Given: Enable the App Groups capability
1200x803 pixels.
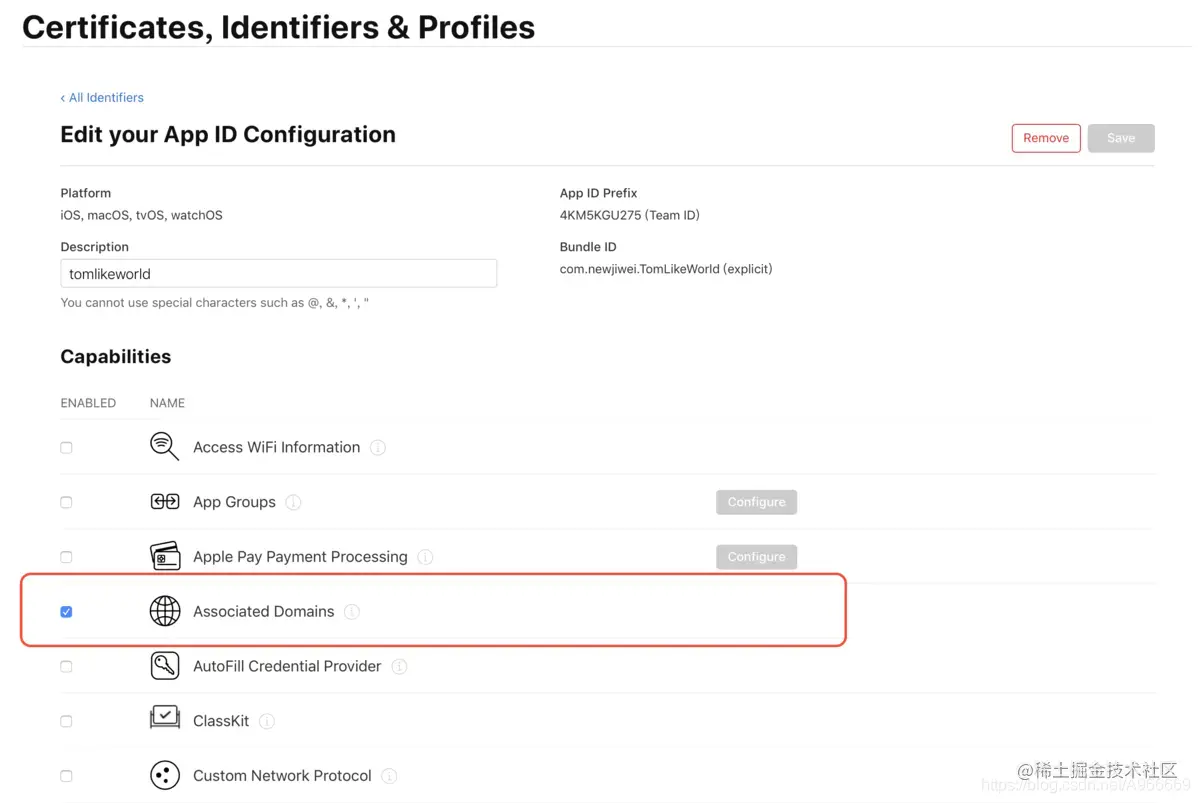Looking at the screenshot, I should tap(66, 502).
